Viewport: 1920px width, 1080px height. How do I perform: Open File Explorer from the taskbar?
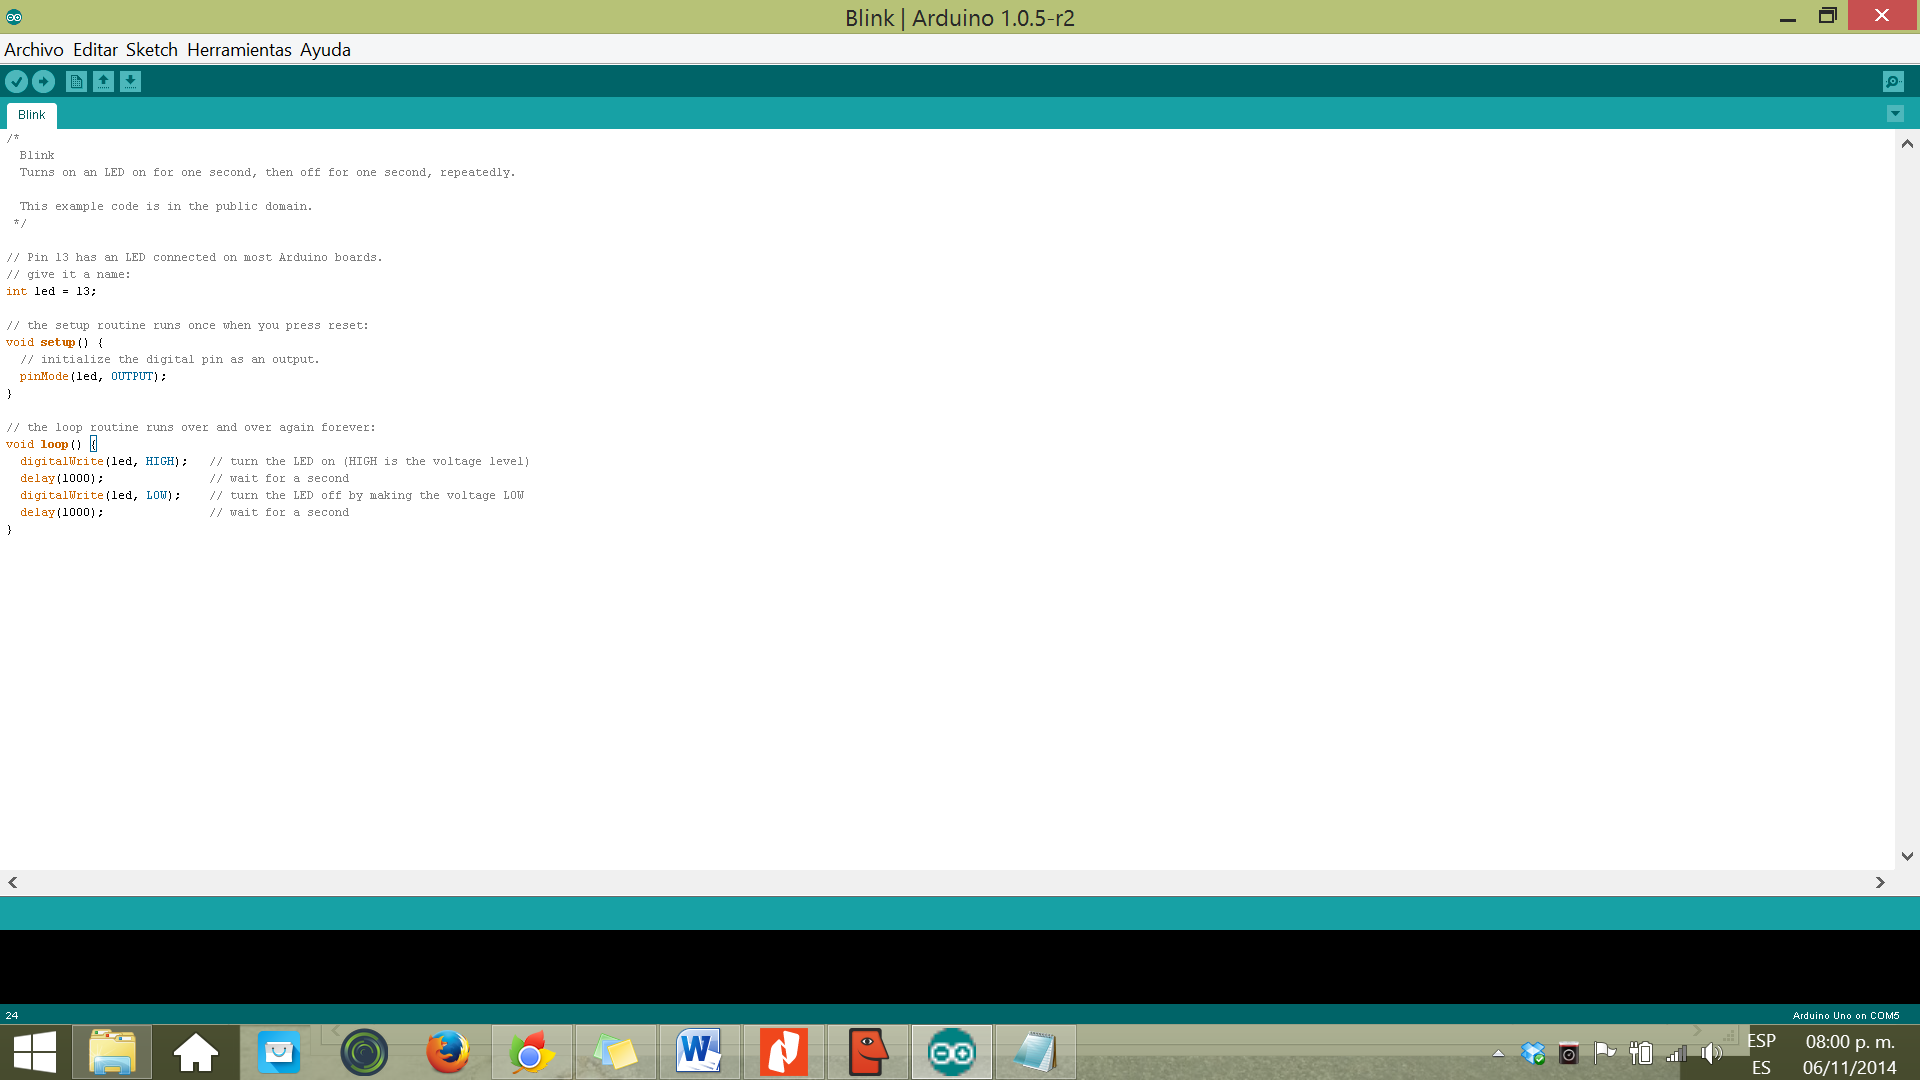[111, 1052]
